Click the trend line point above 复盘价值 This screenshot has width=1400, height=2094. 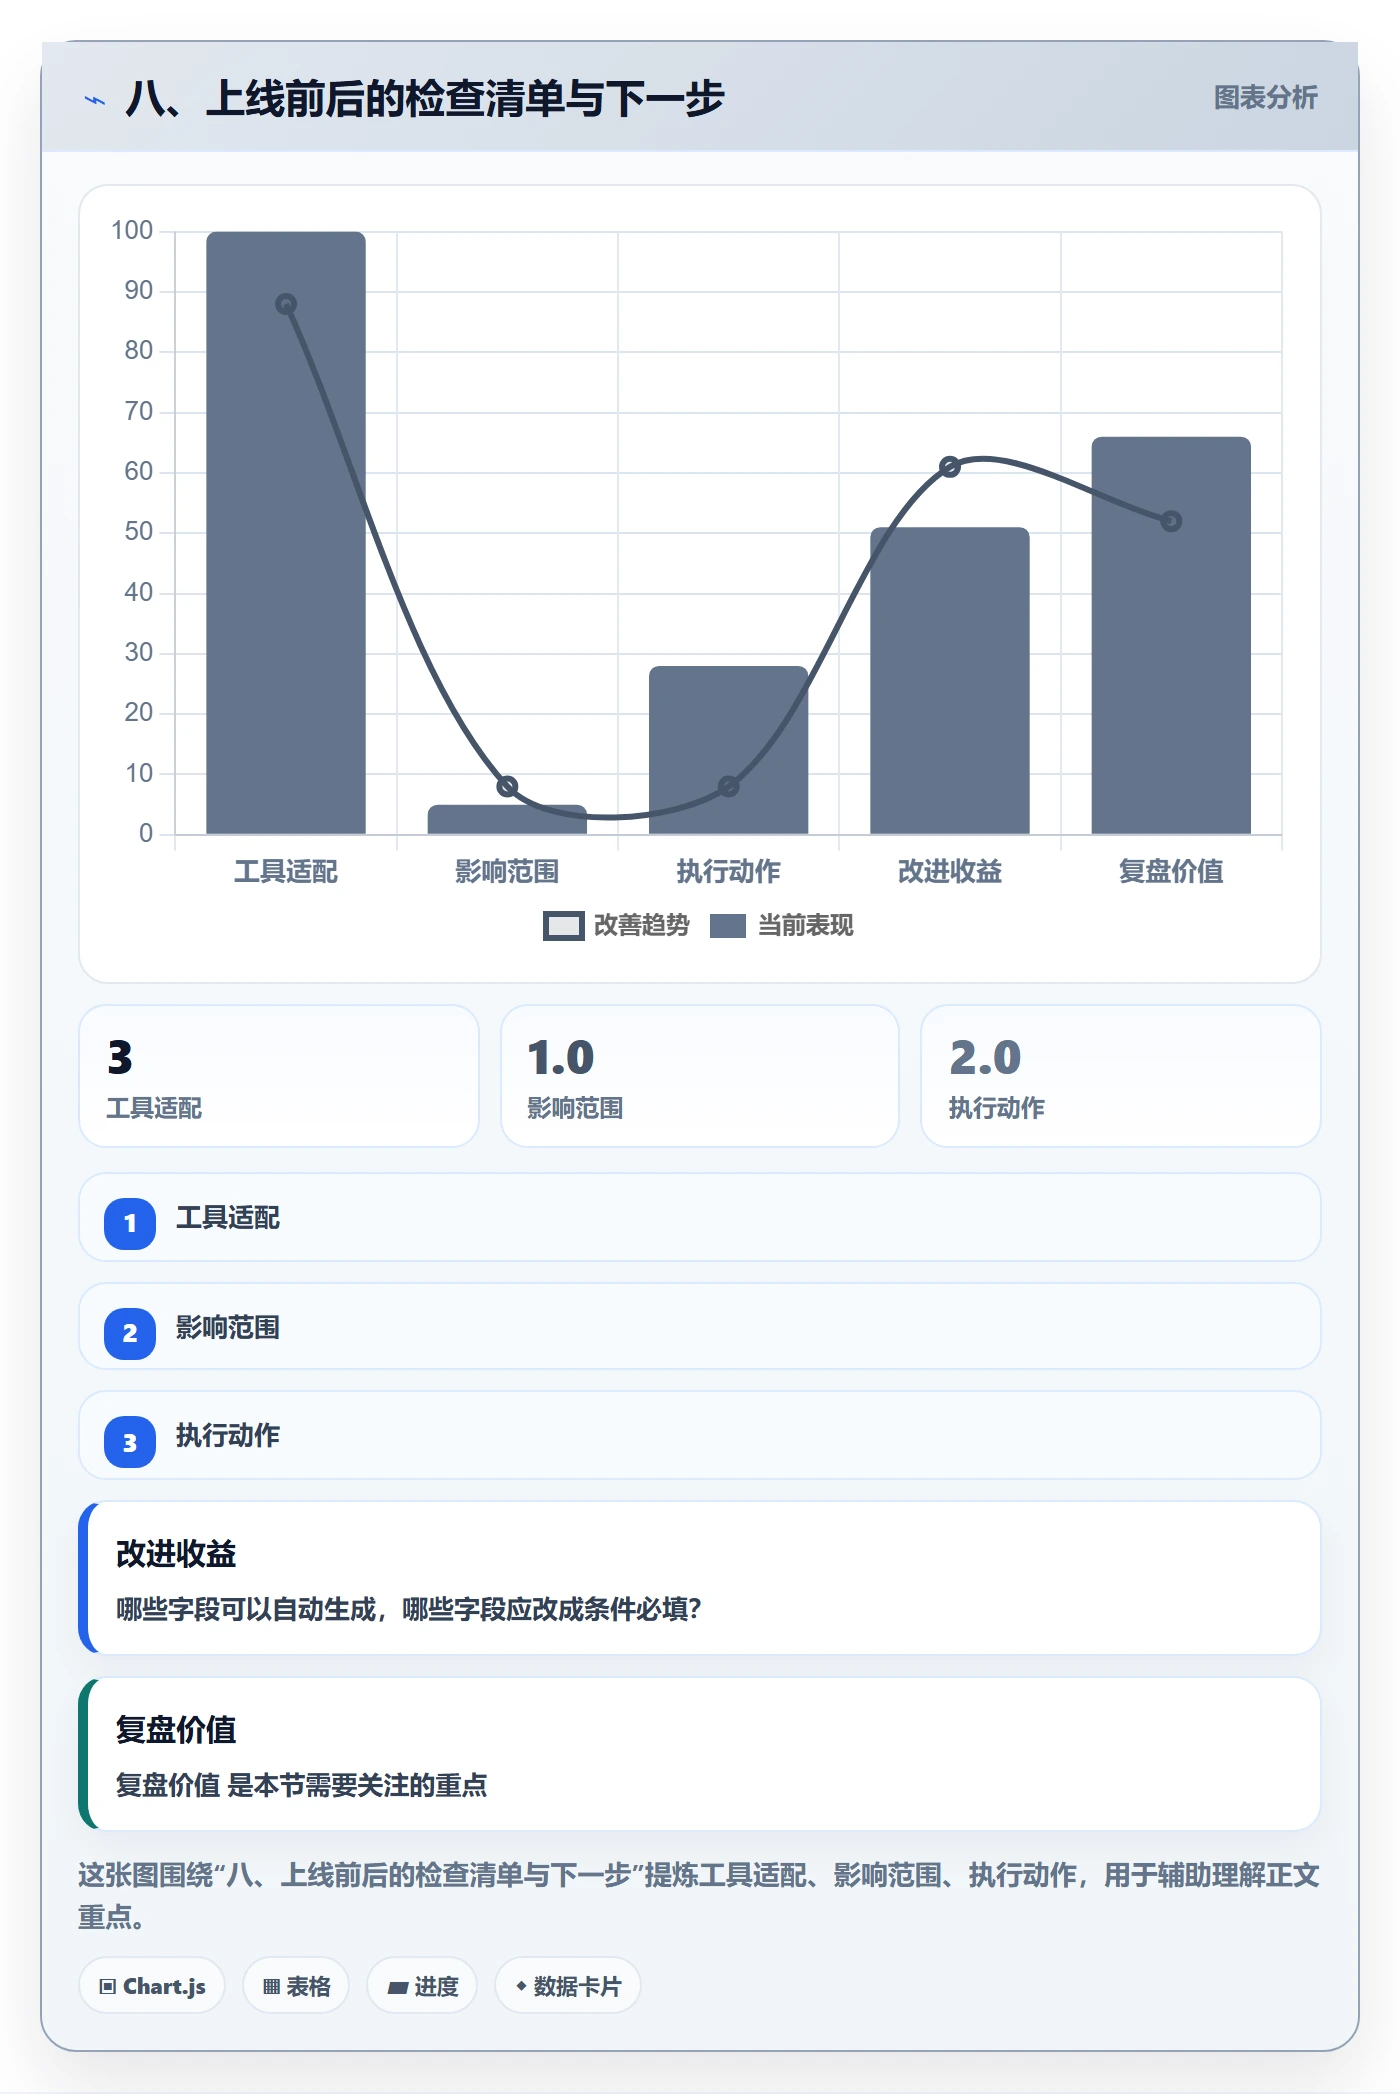pos(1171,521)
